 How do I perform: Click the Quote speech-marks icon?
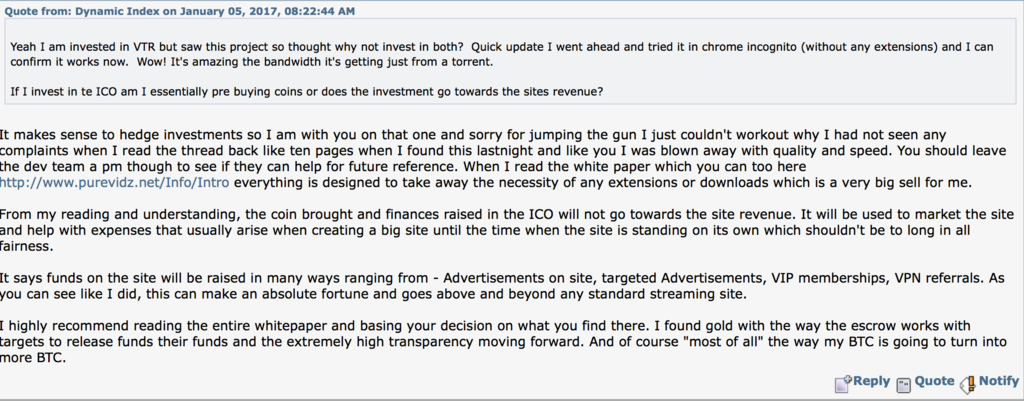(903, 384)
